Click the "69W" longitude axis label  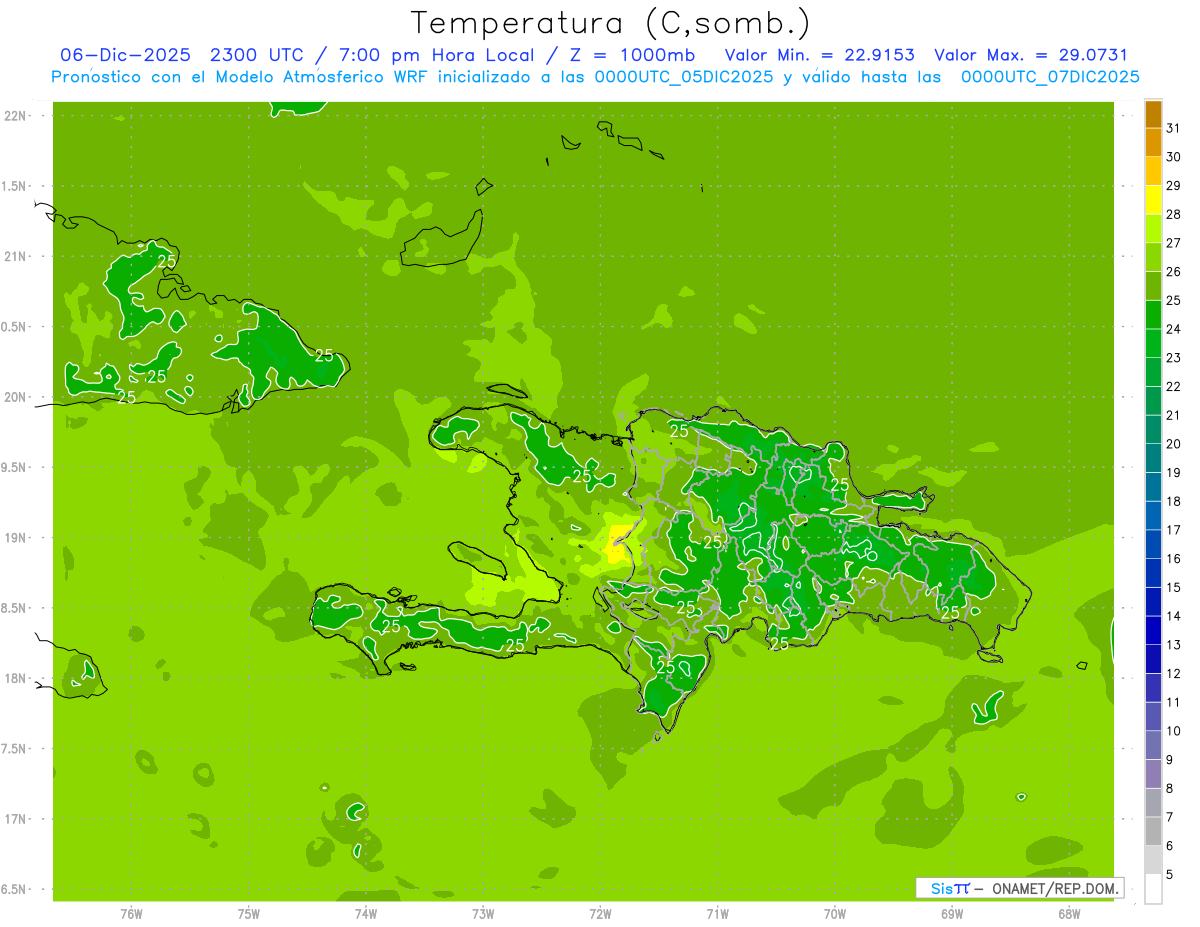[x=952, y=914]
